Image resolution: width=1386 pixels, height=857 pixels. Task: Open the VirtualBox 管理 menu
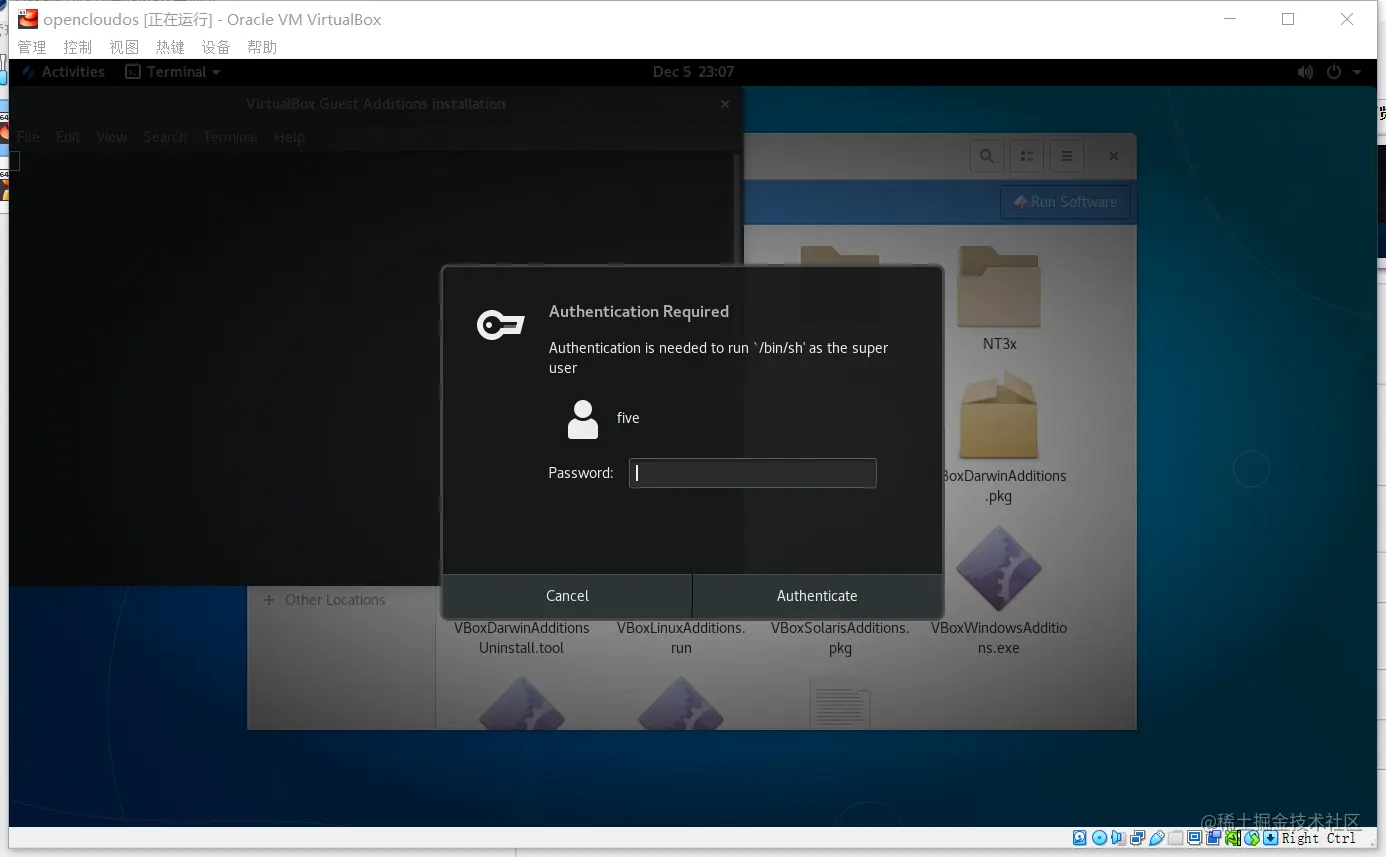click(32, 47)
